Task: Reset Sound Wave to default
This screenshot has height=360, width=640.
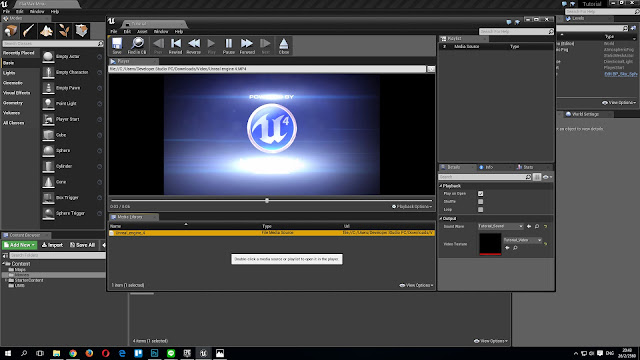Action: [x=545, y=227]
